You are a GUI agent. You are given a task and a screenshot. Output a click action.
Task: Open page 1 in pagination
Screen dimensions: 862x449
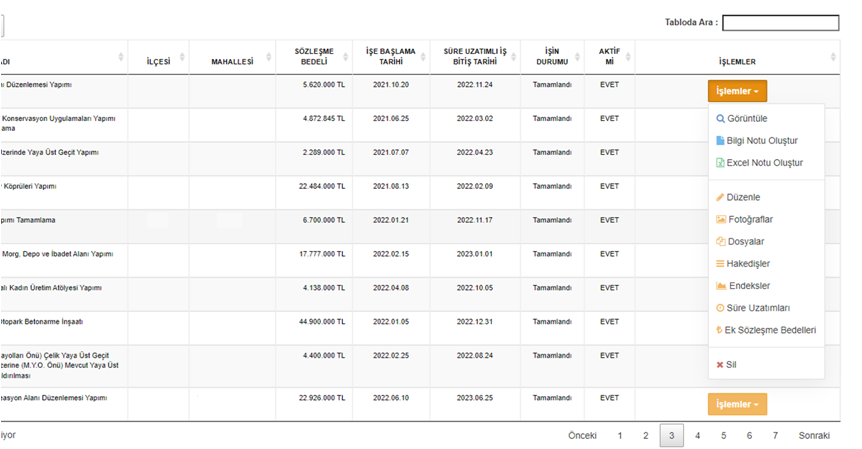pyautogui.click(x=620, y=435)
